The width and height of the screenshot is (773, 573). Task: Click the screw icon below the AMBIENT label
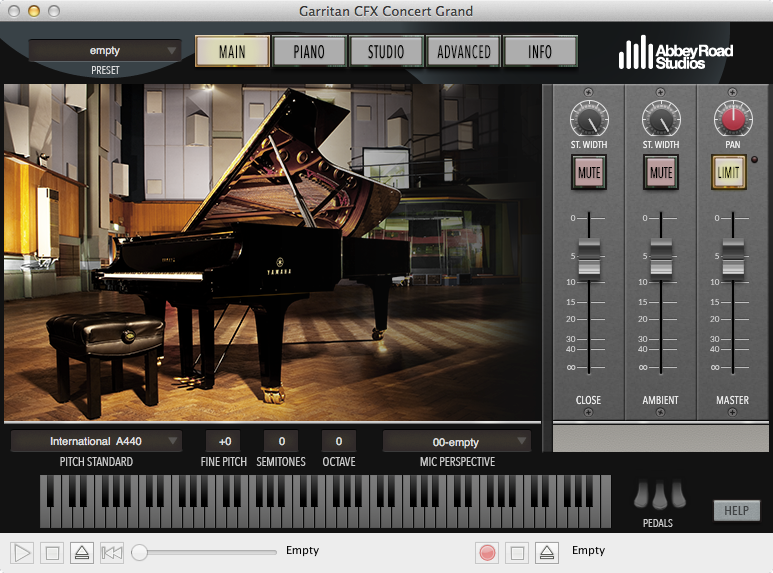click(661, 412)
